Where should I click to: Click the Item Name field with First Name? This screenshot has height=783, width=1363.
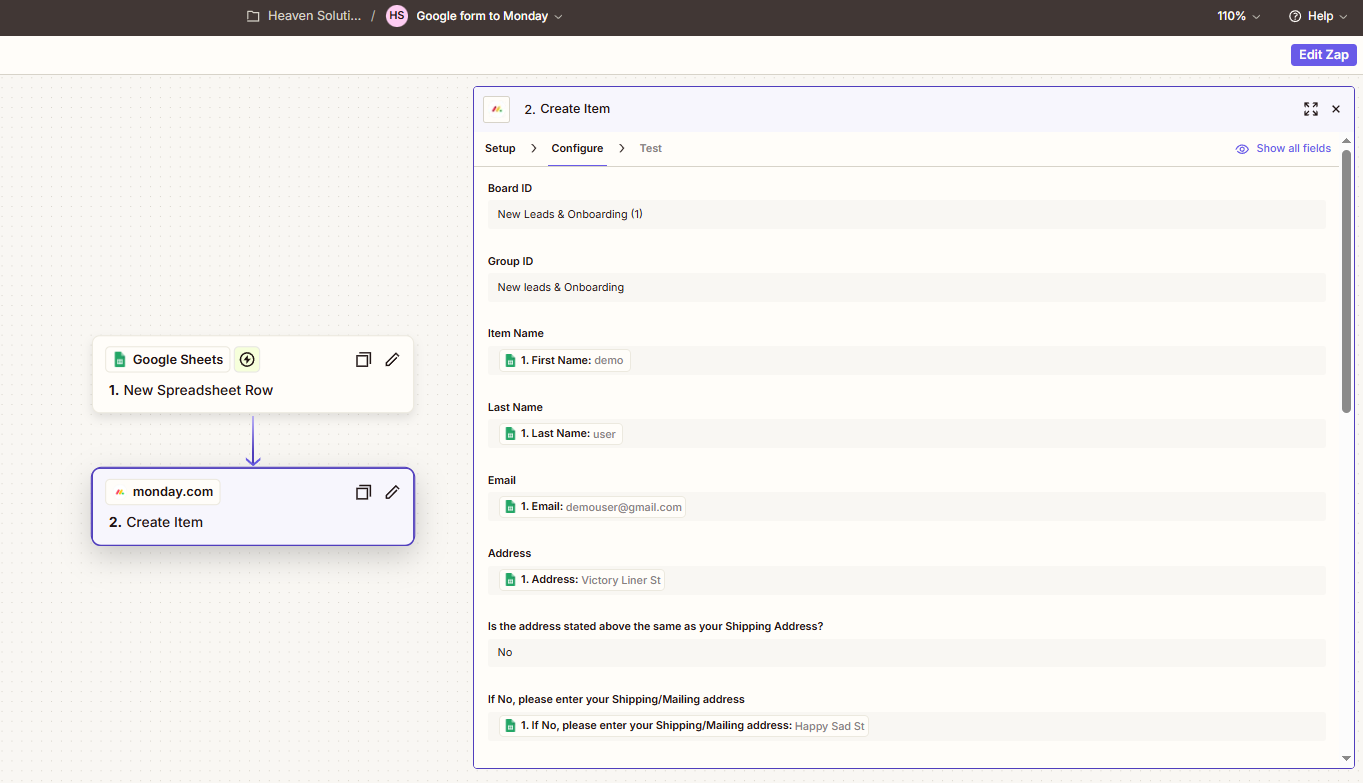coord(906,360)
